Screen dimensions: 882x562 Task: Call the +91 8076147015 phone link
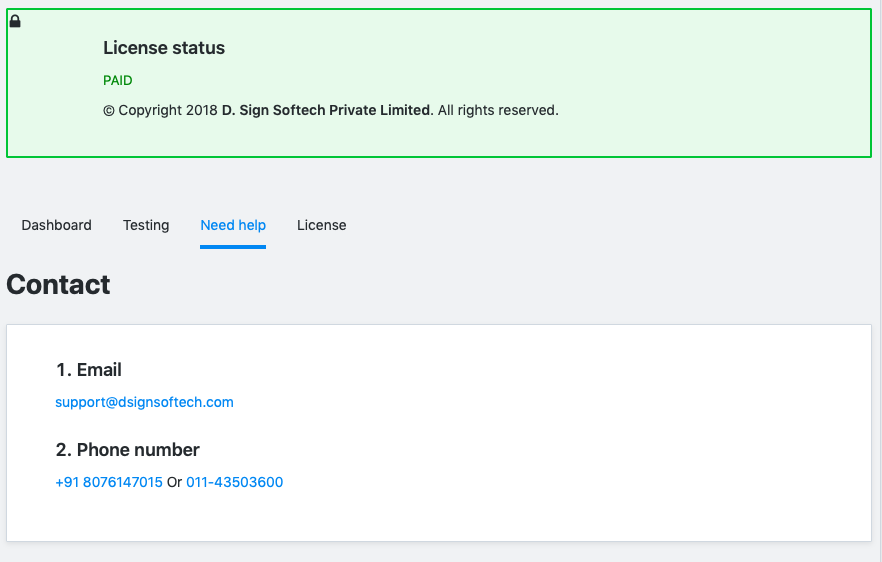click(x=109, y=482)
